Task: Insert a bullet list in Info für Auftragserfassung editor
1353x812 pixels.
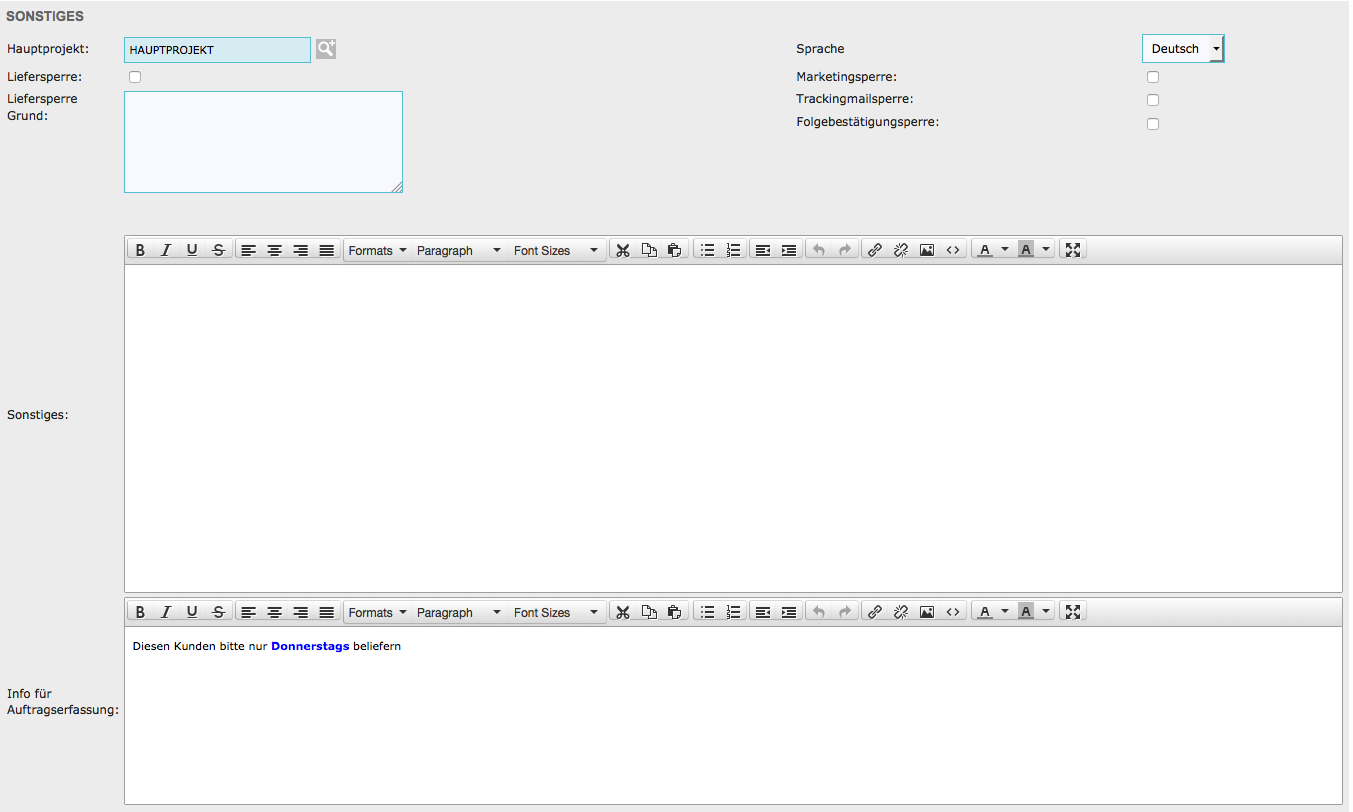Action: coord(707,612)
